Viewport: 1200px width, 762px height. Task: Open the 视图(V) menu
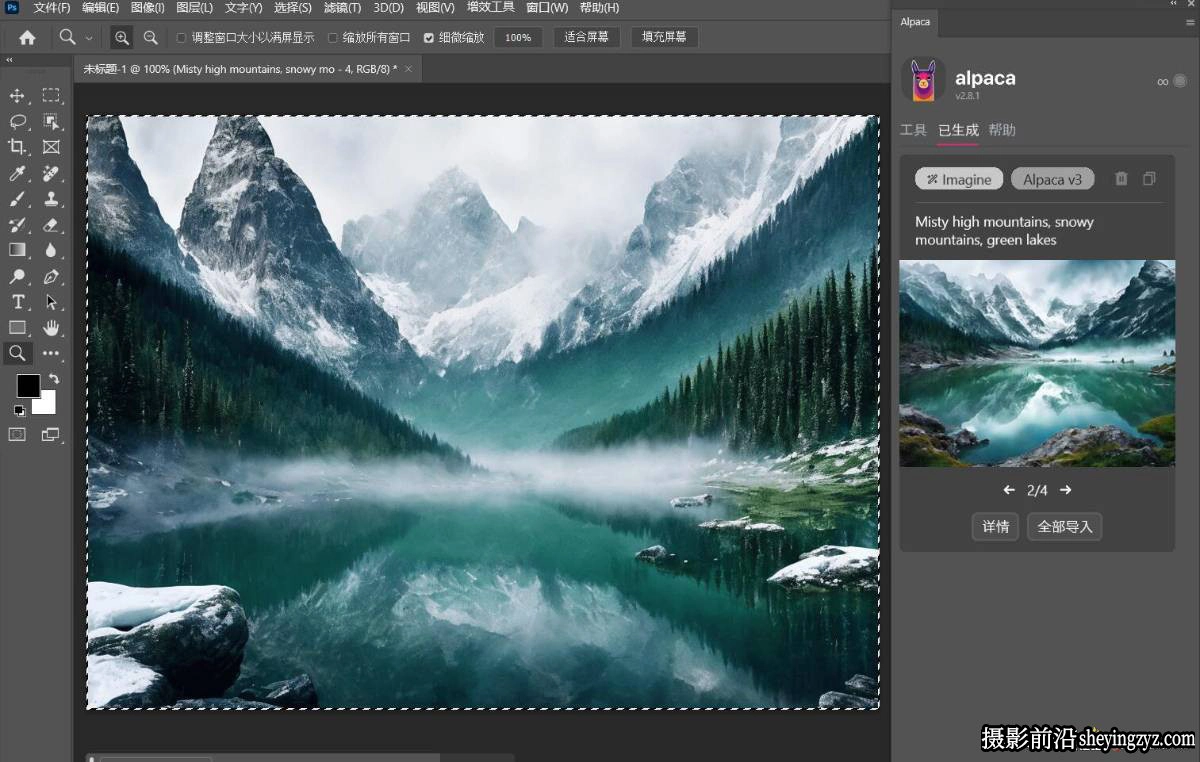434,8
